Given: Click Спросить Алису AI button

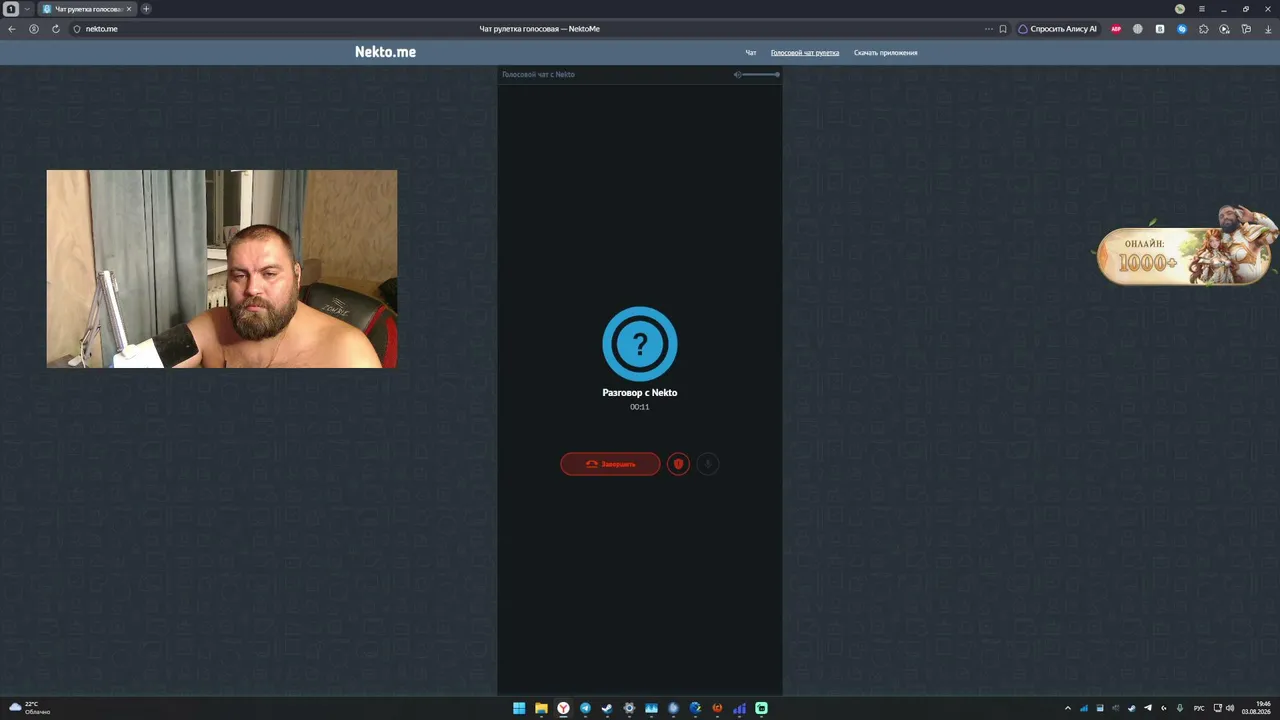Looking at the screenshot, I should (1058, 29).
